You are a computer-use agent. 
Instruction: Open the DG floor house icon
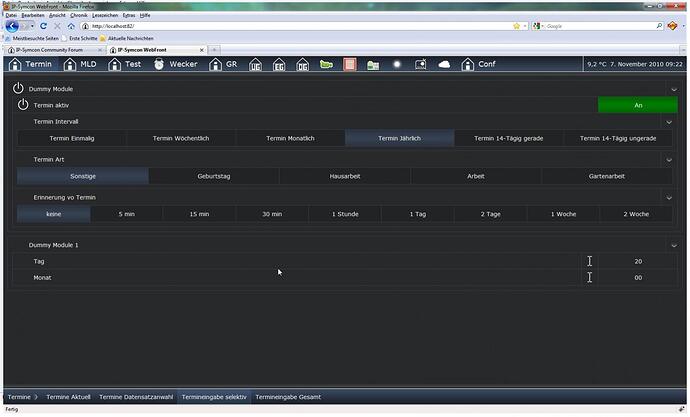click(303, 65)
